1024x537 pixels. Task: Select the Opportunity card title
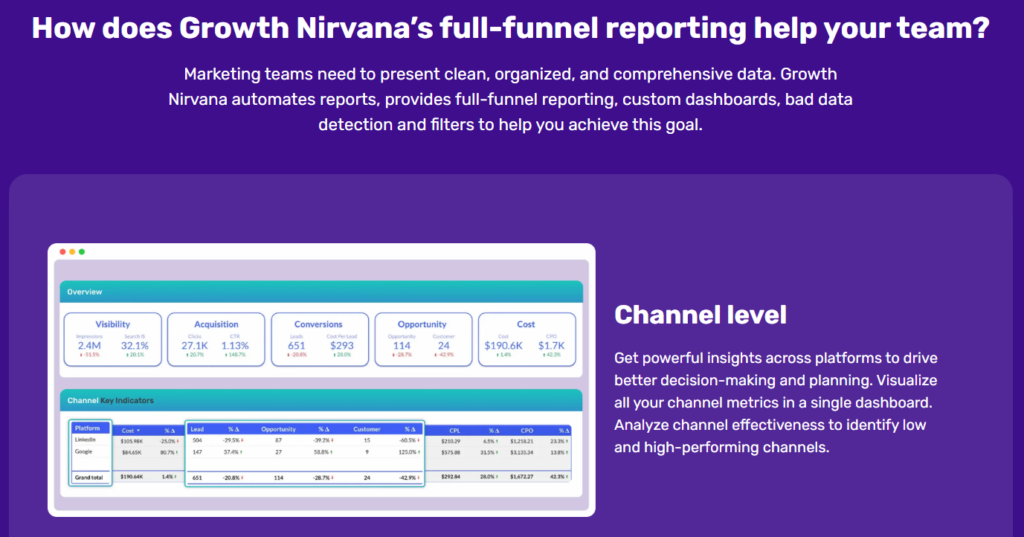coord(422,324)
